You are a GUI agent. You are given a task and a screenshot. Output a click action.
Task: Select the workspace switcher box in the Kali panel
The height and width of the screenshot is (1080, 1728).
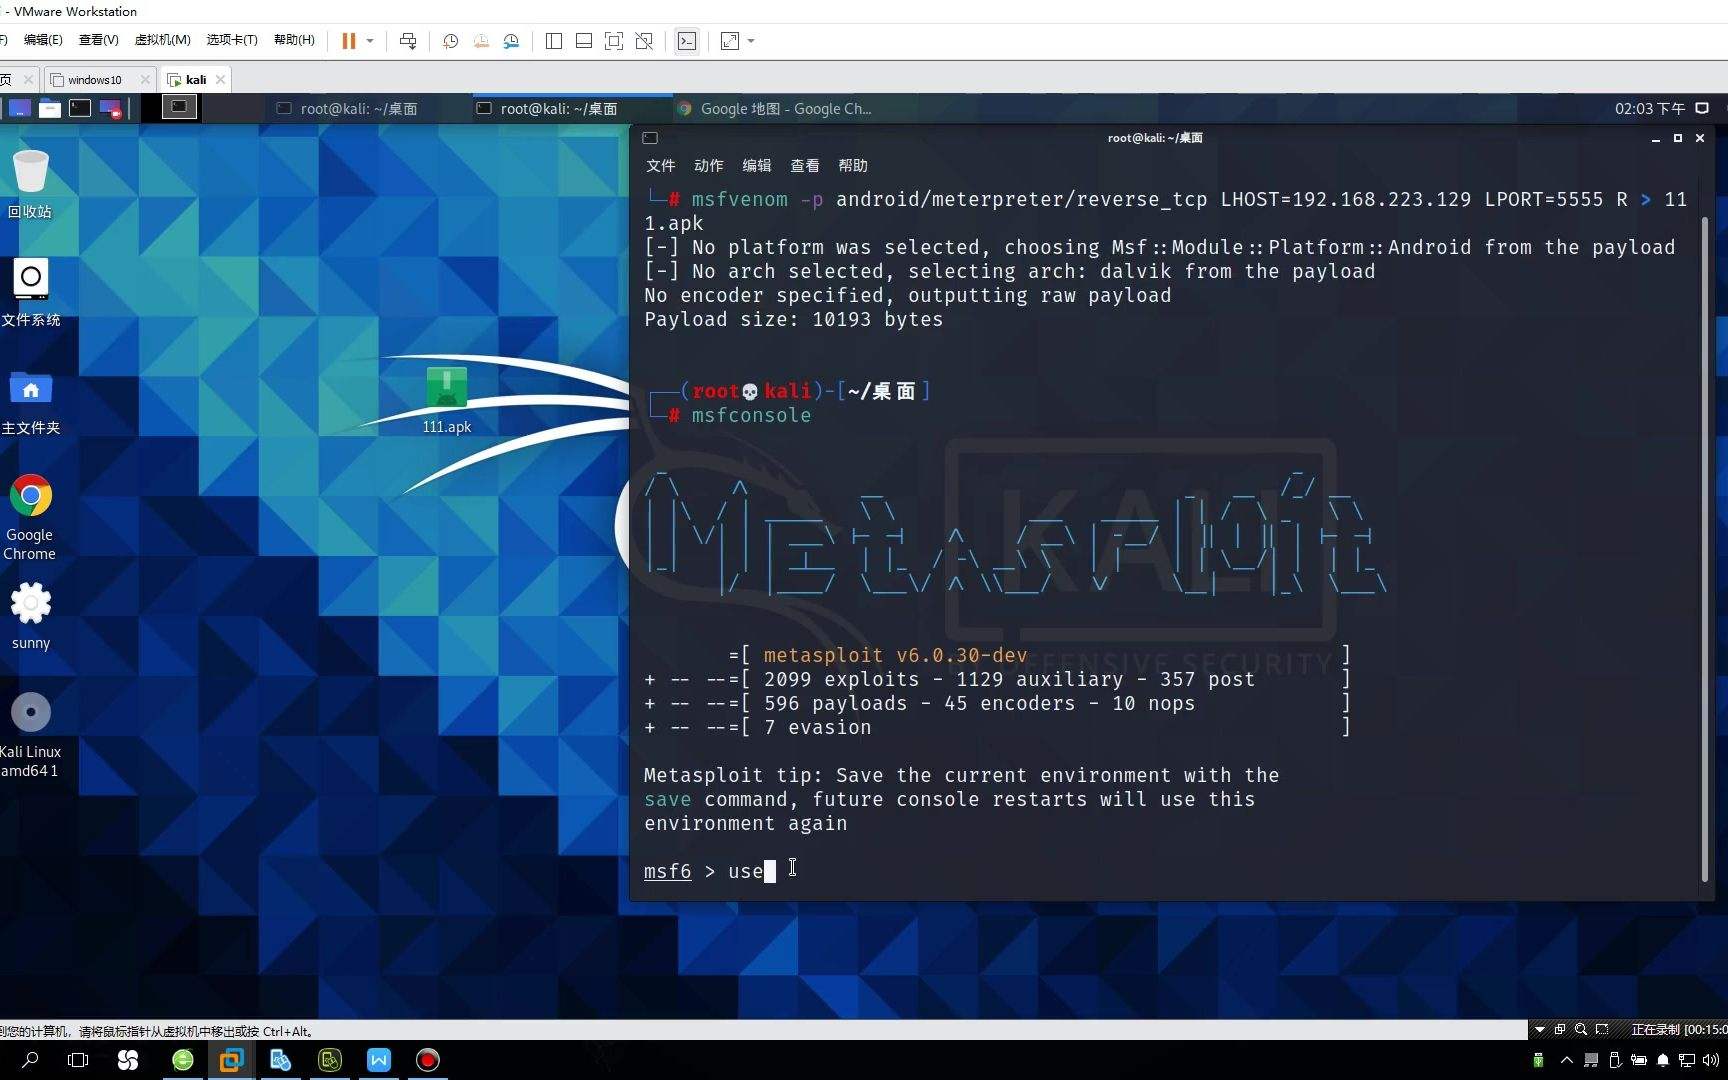[179, 107]
